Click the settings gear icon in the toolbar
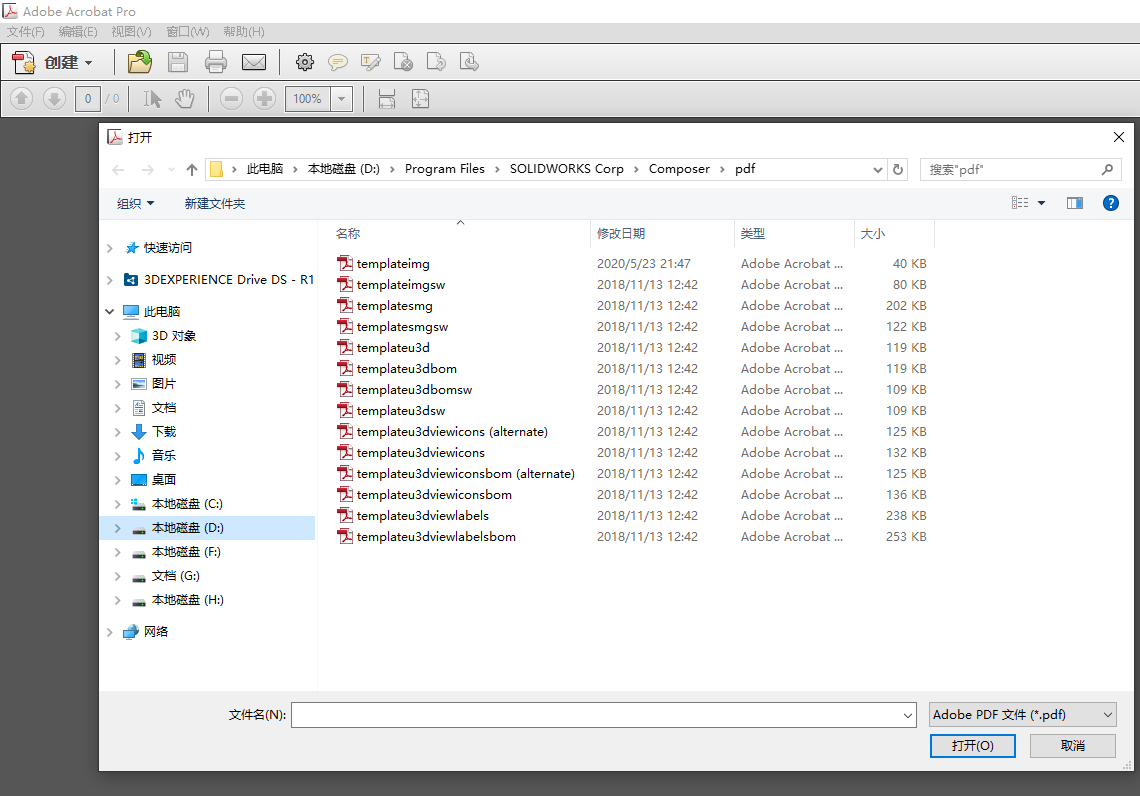This screenshot has height=796, width=1140. tap(305, 62)
